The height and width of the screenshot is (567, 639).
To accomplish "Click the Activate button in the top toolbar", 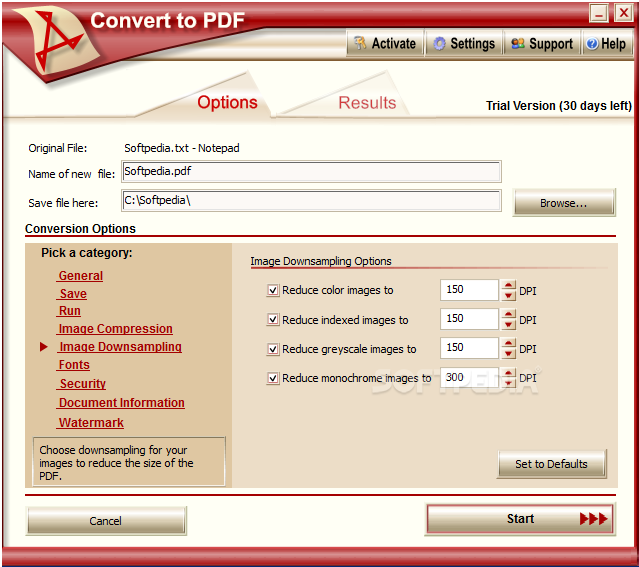I will coord(385,43).
